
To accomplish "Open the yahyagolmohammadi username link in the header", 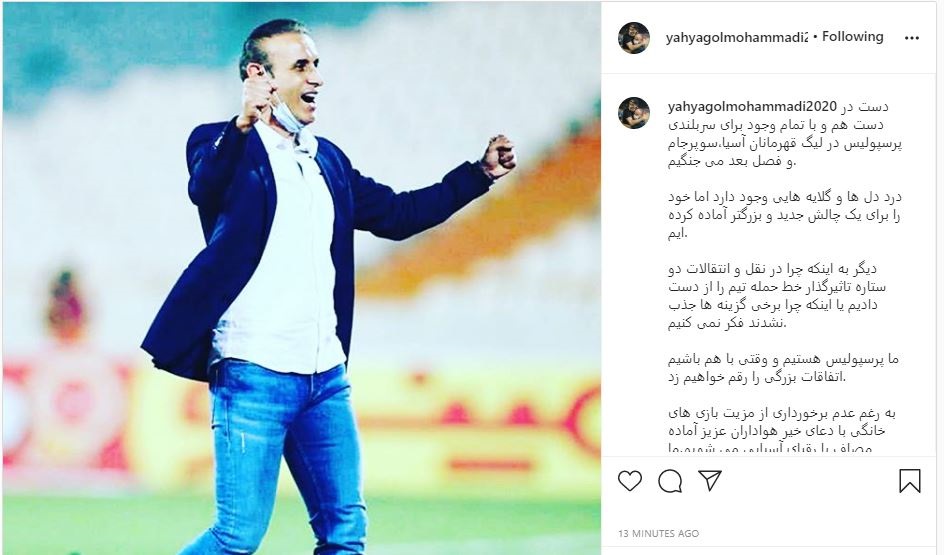I will click(736, 37).
